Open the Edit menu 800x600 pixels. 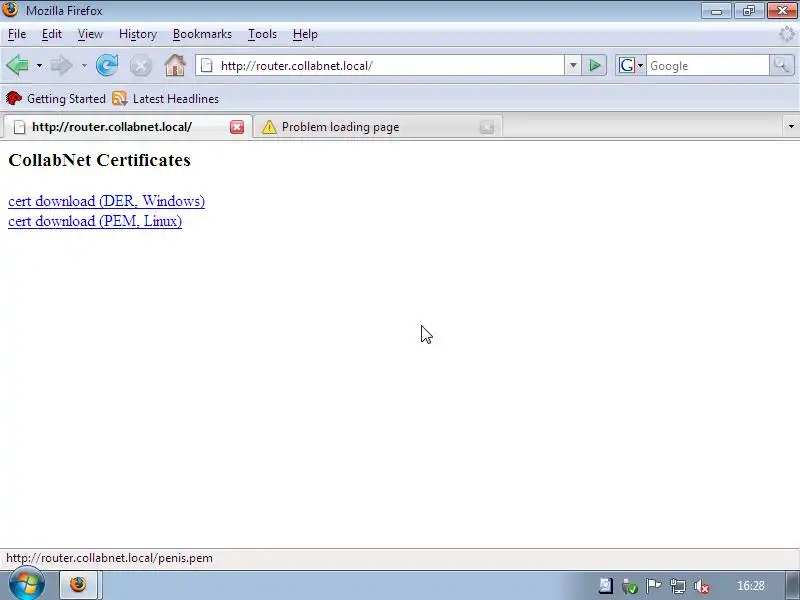pos(52,34)
